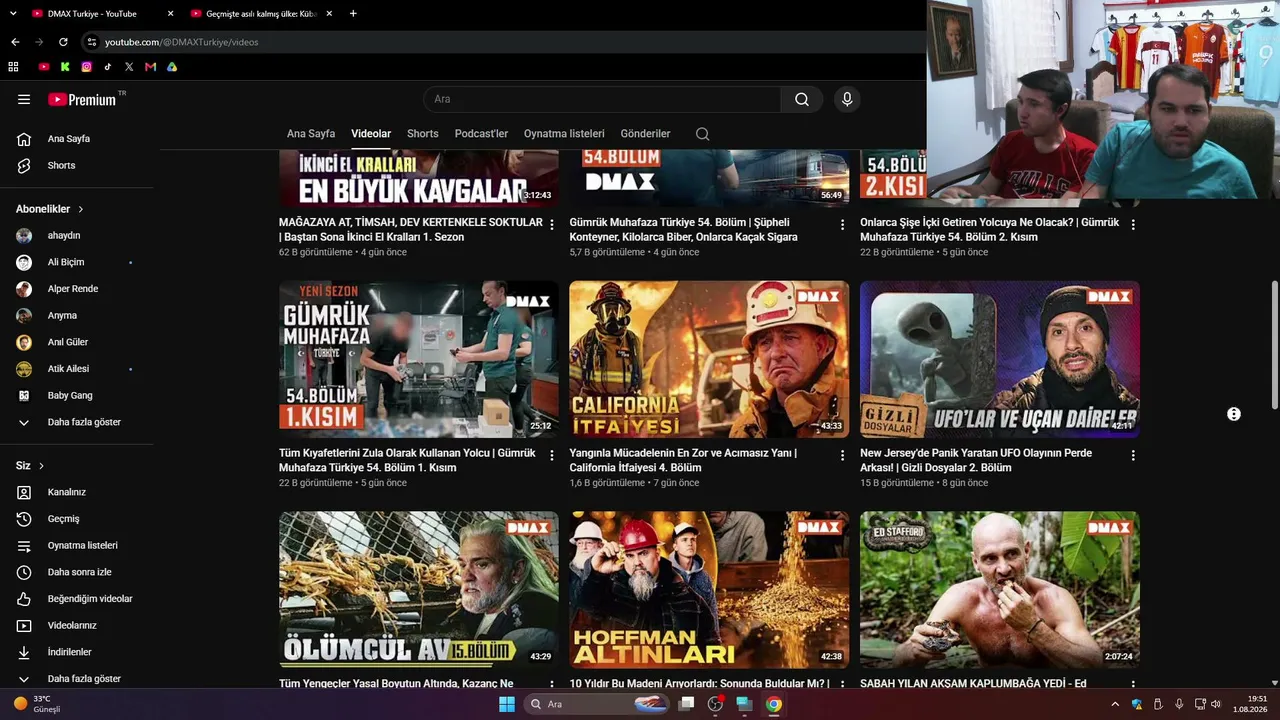Go to YouTube Premium home logo
The image size is (1280, 720).
(82, 99)
